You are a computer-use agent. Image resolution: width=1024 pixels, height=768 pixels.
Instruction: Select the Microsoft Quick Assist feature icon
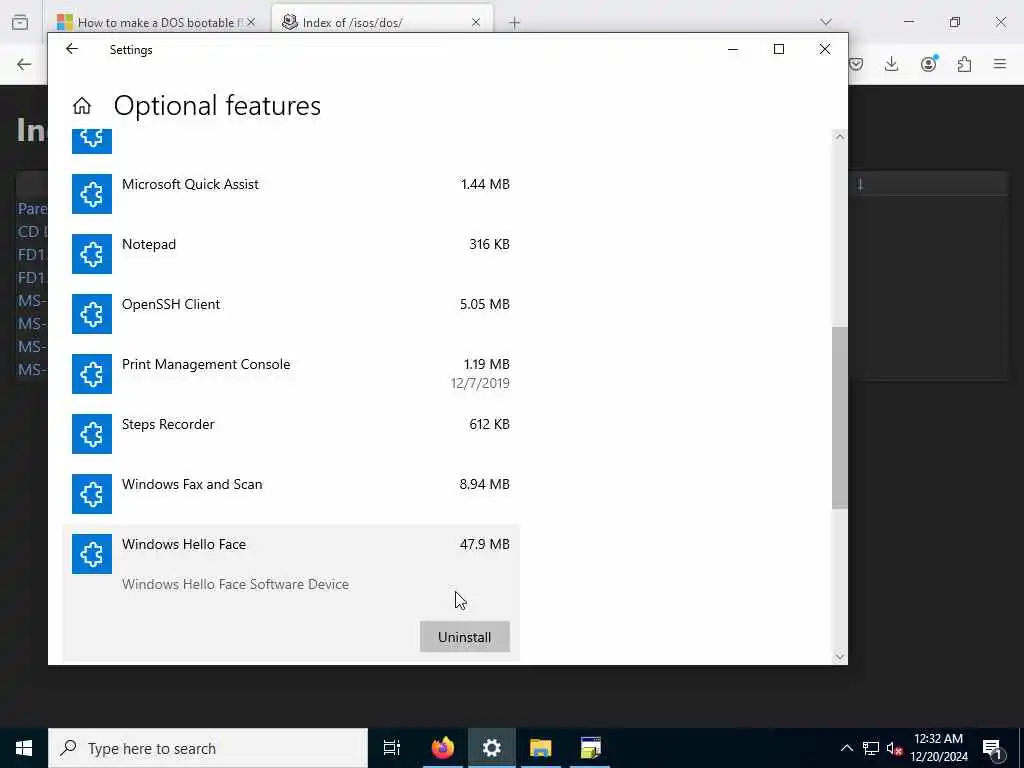91,194
